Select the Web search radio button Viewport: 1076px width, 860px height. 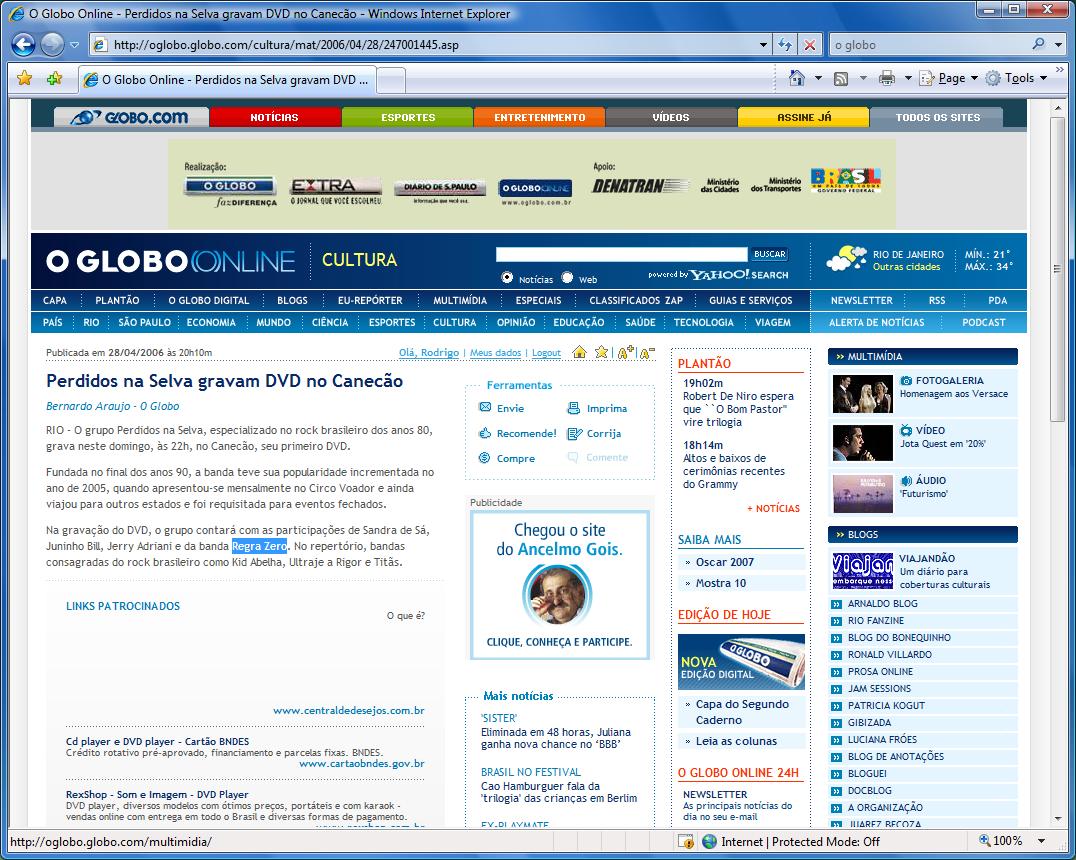(x=567, y=277)
